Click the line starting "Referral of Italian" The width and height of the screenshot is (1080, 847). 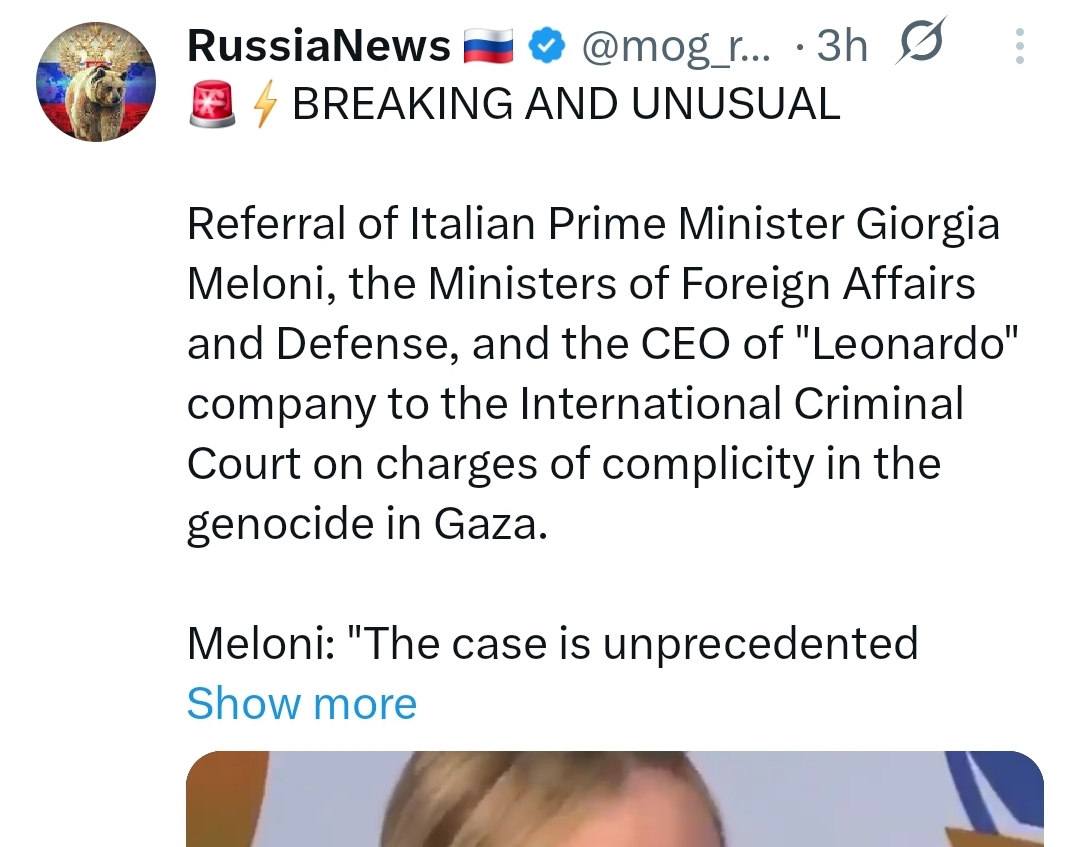pyautogui.click(x=593, y=224)
